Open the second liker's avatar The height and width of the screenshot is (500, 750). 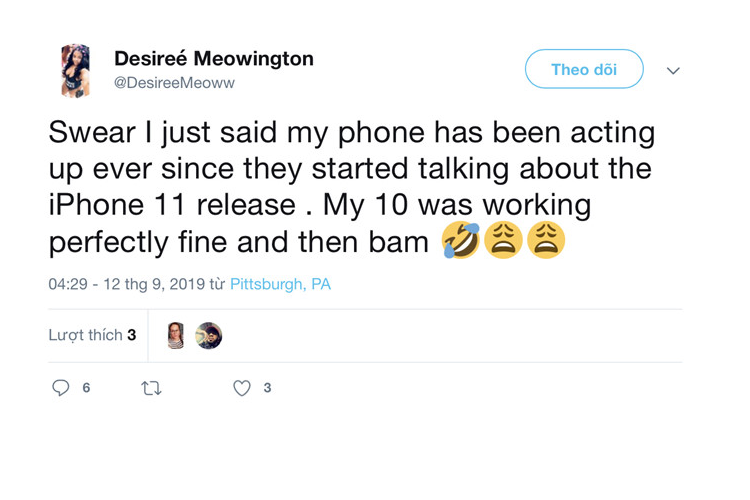209,336
